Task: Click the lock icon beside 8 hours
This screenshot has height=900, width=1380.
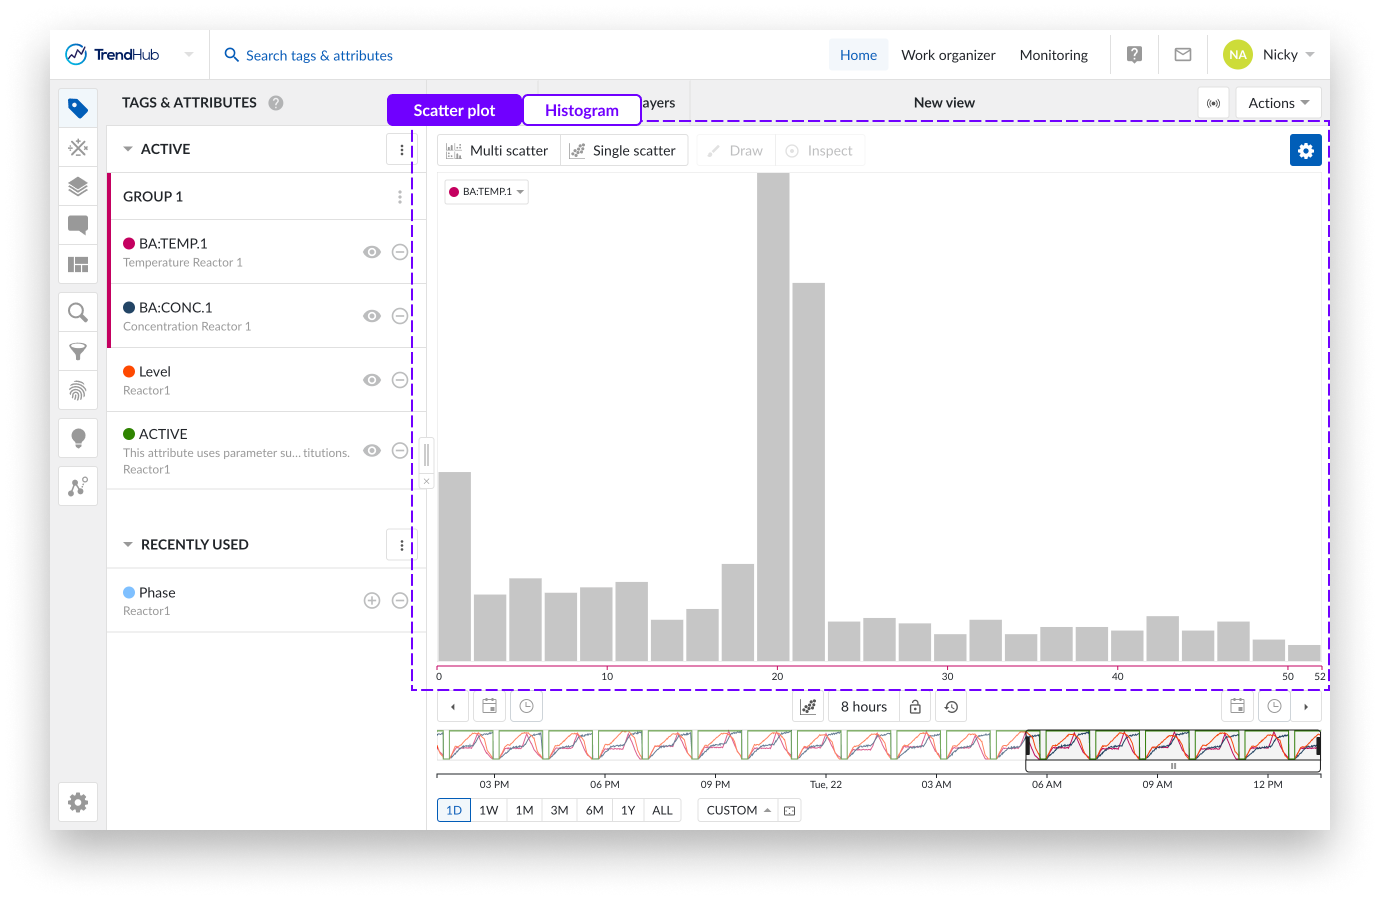Action: [915, 707]
